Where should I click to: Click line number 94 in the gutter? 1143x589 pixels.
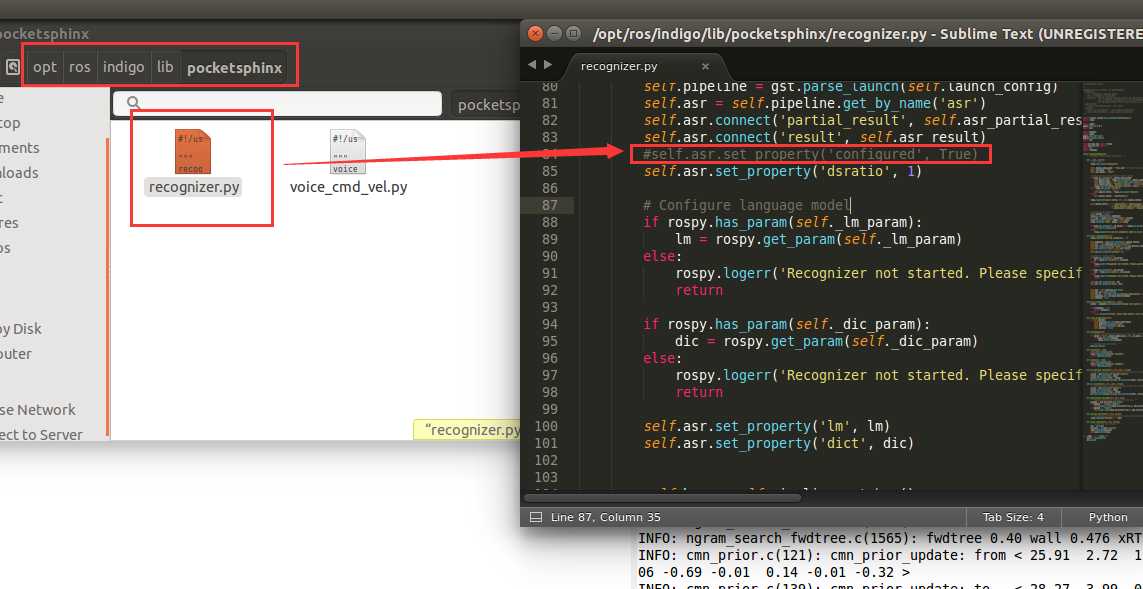pyautogui.click(x=550, y=324)
